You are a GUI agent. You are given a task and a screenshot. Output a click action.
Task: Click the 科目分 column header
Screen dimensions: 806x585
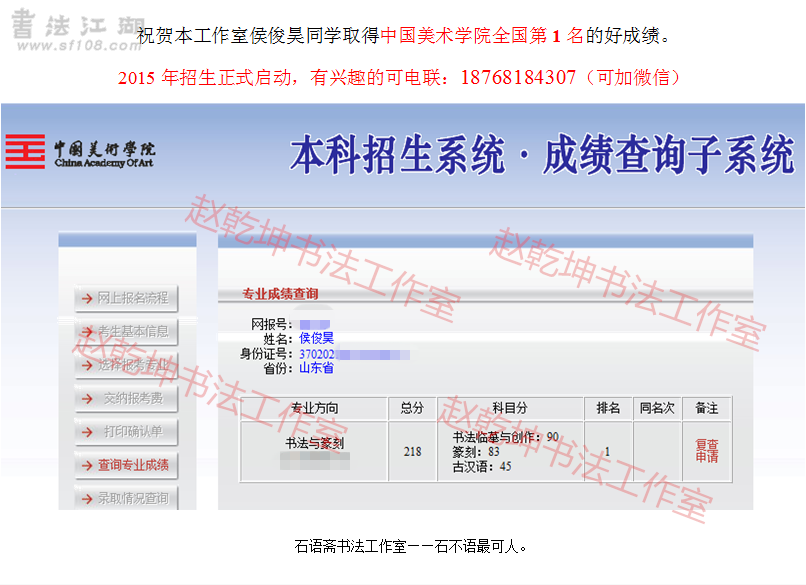(510, 408)
